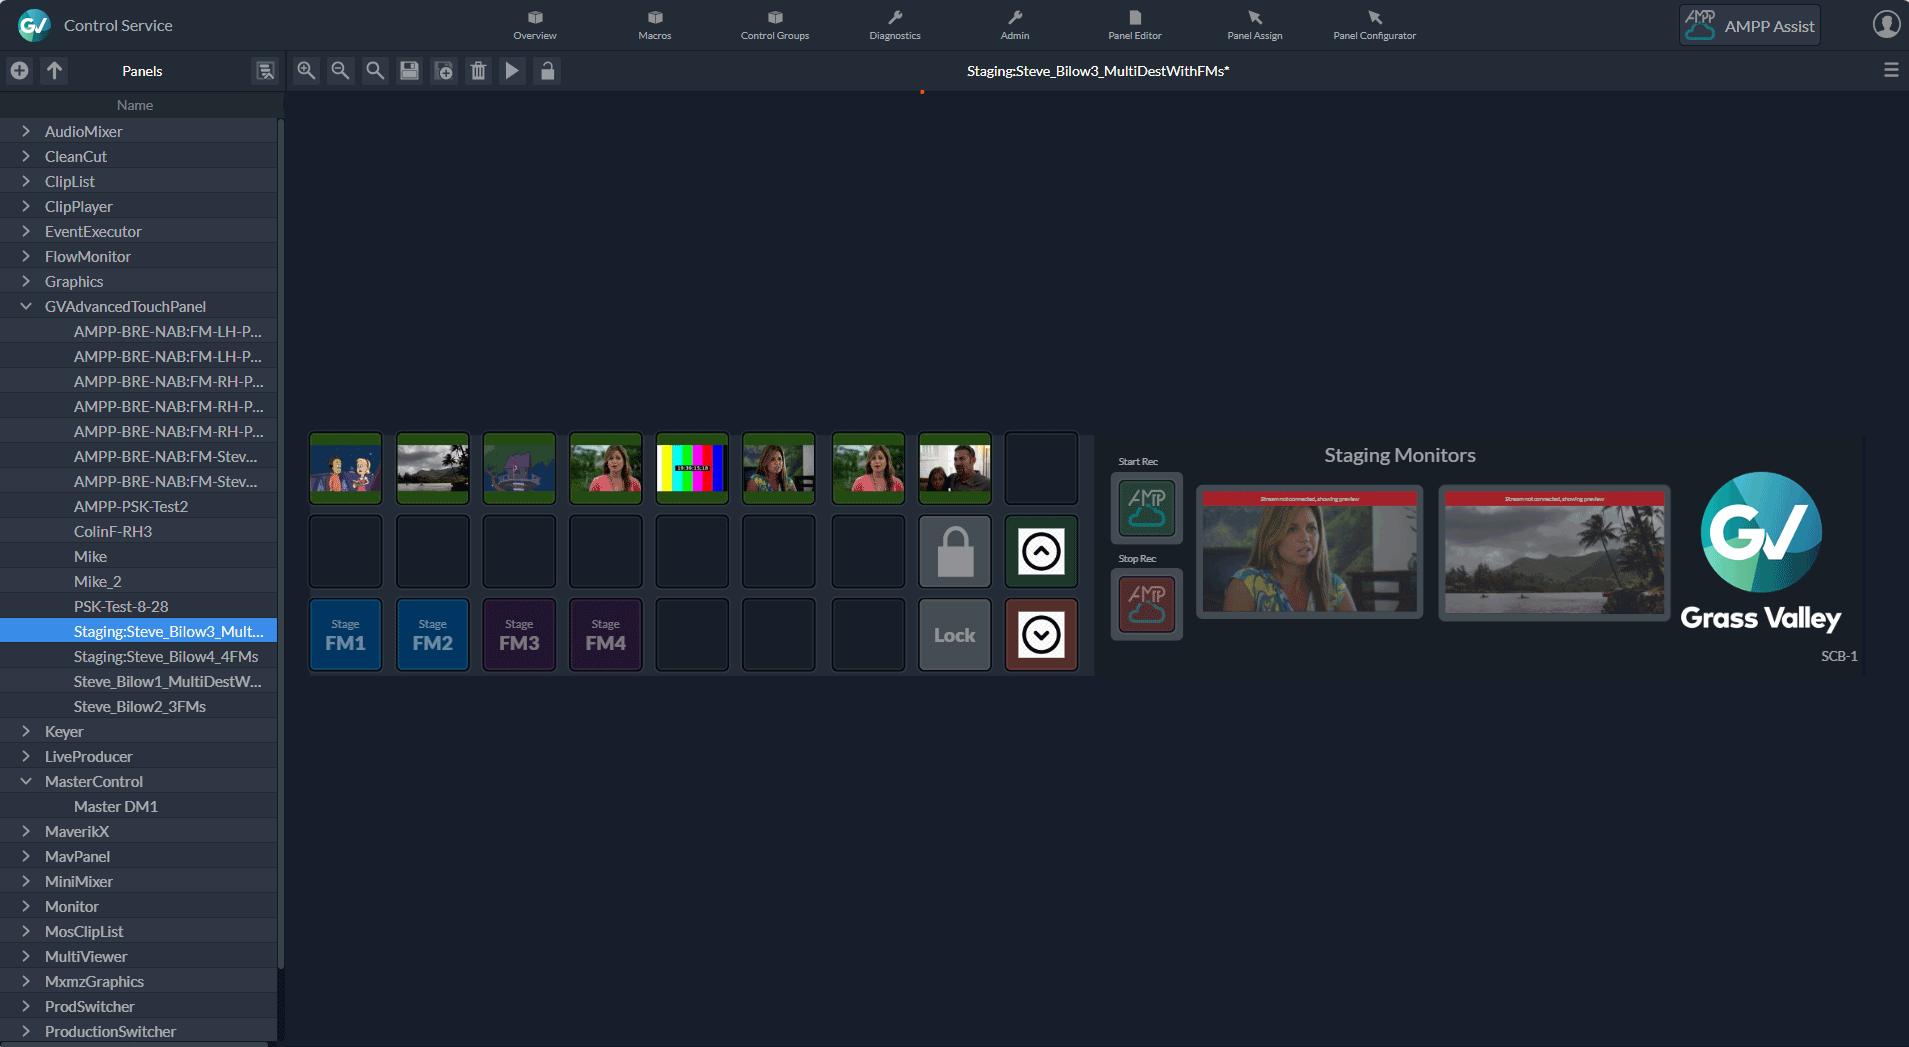Click the up arrow icon above Panels list

tap(54, 71)
